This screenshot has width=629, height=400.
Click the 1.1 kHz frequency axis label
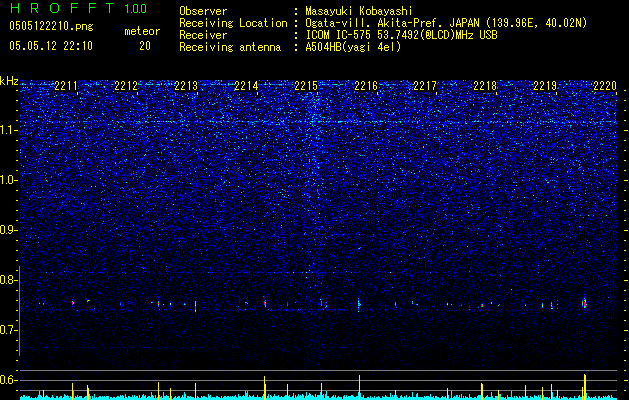[x=9, y=130]
